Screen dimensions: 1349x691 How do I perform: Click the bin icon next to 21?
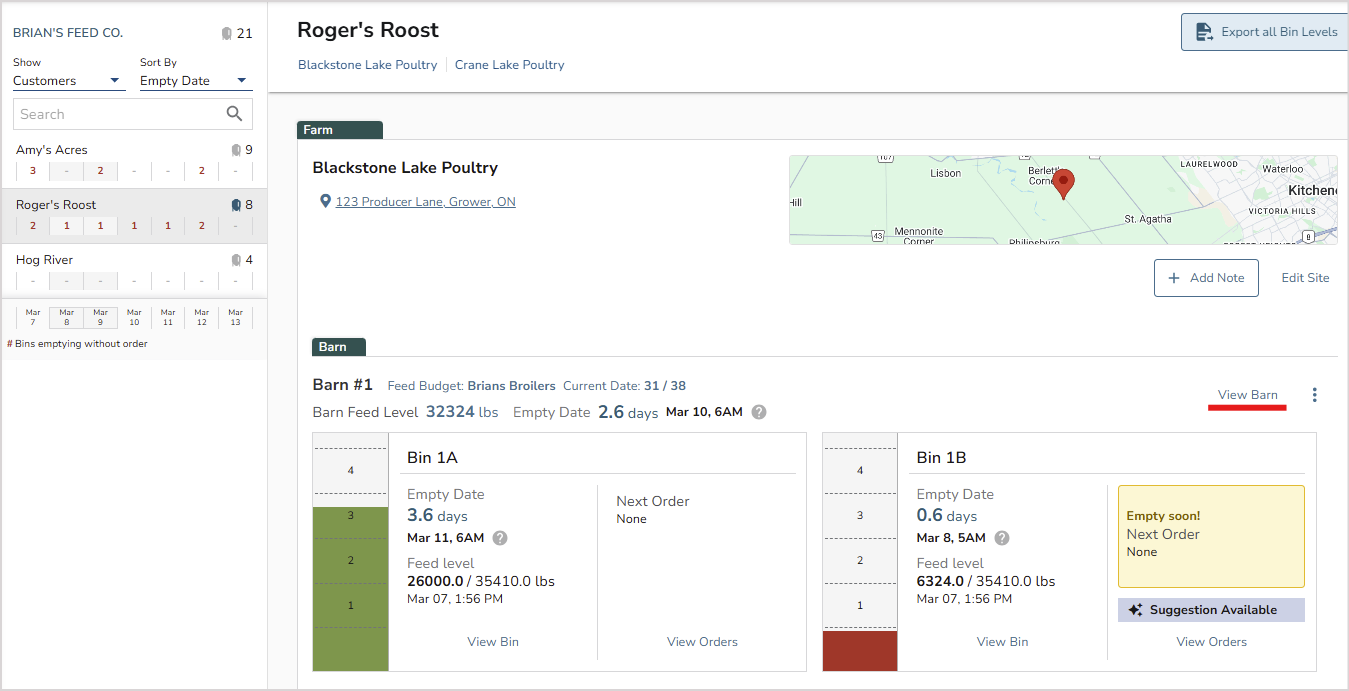tap(226, 34)
